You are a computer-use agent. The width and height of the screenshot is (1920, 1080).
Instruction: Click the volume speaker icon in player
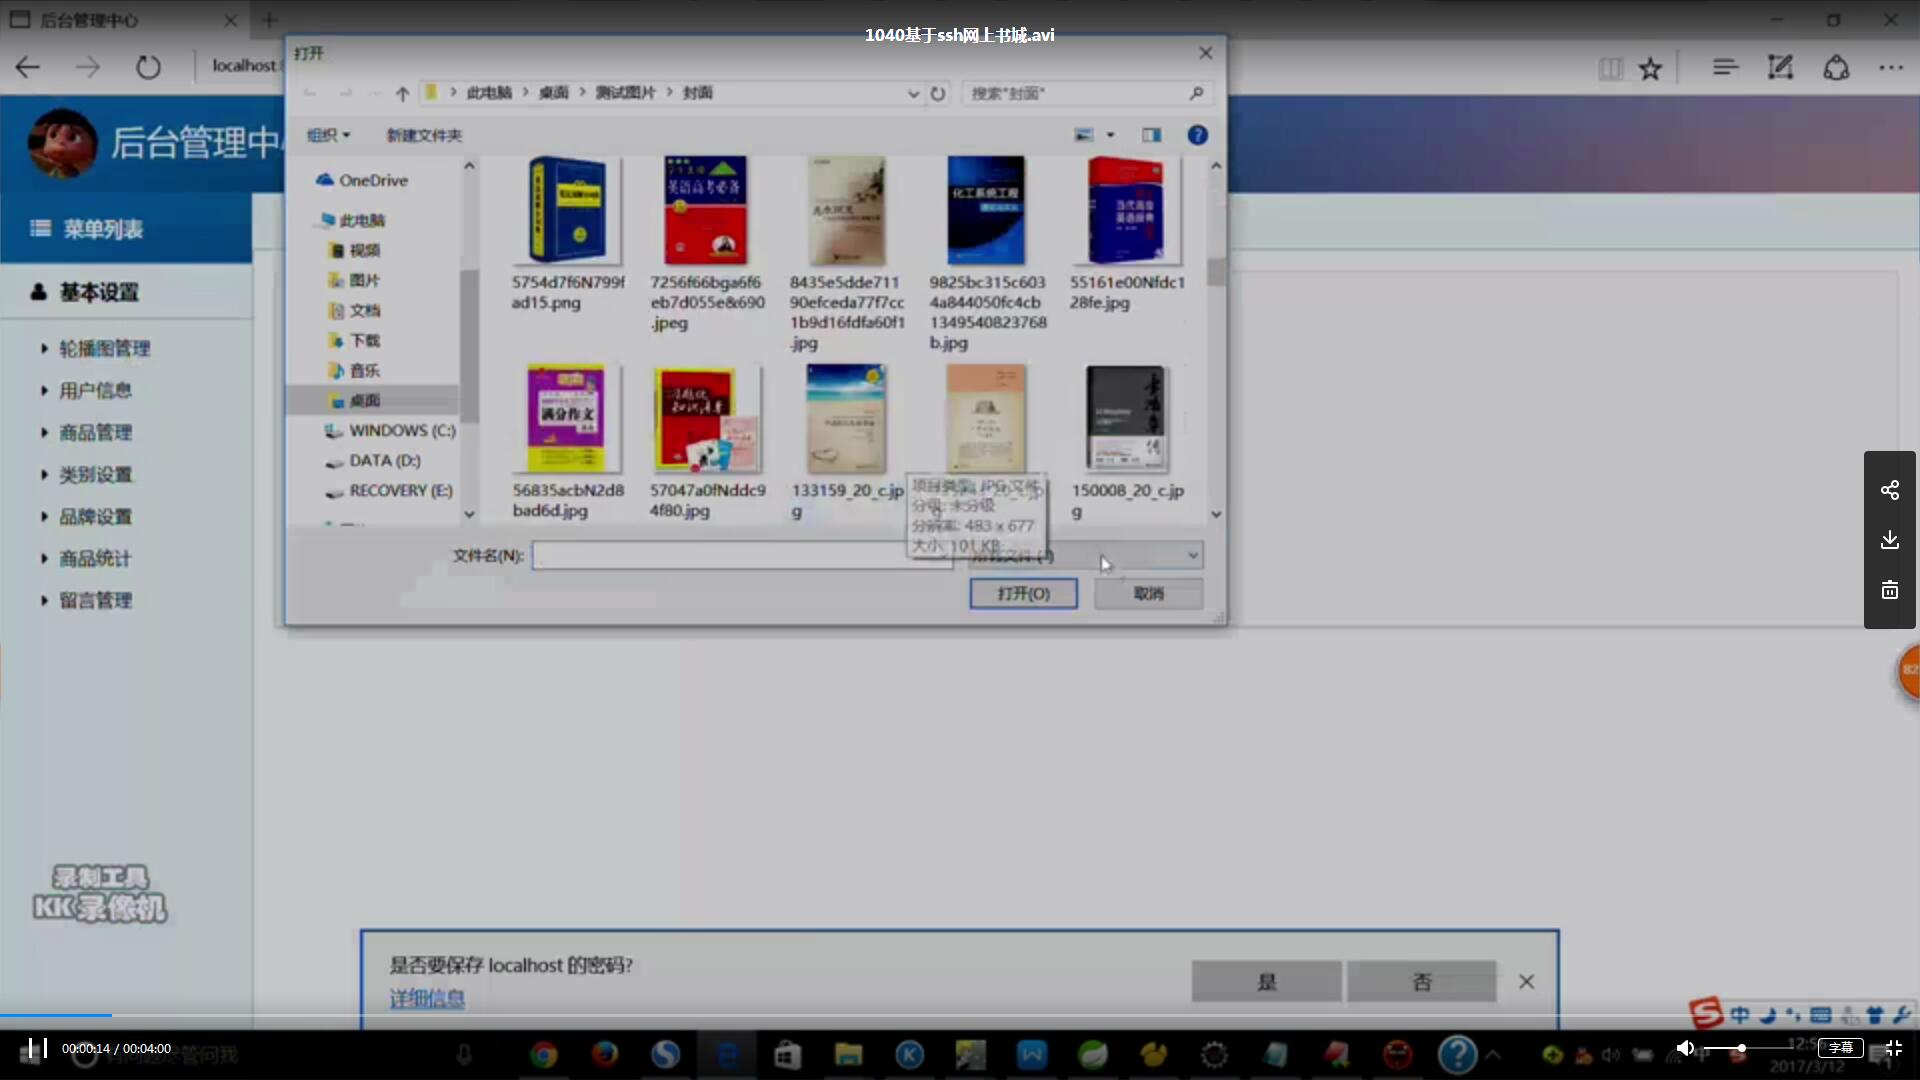[x=1685, y=1048]
